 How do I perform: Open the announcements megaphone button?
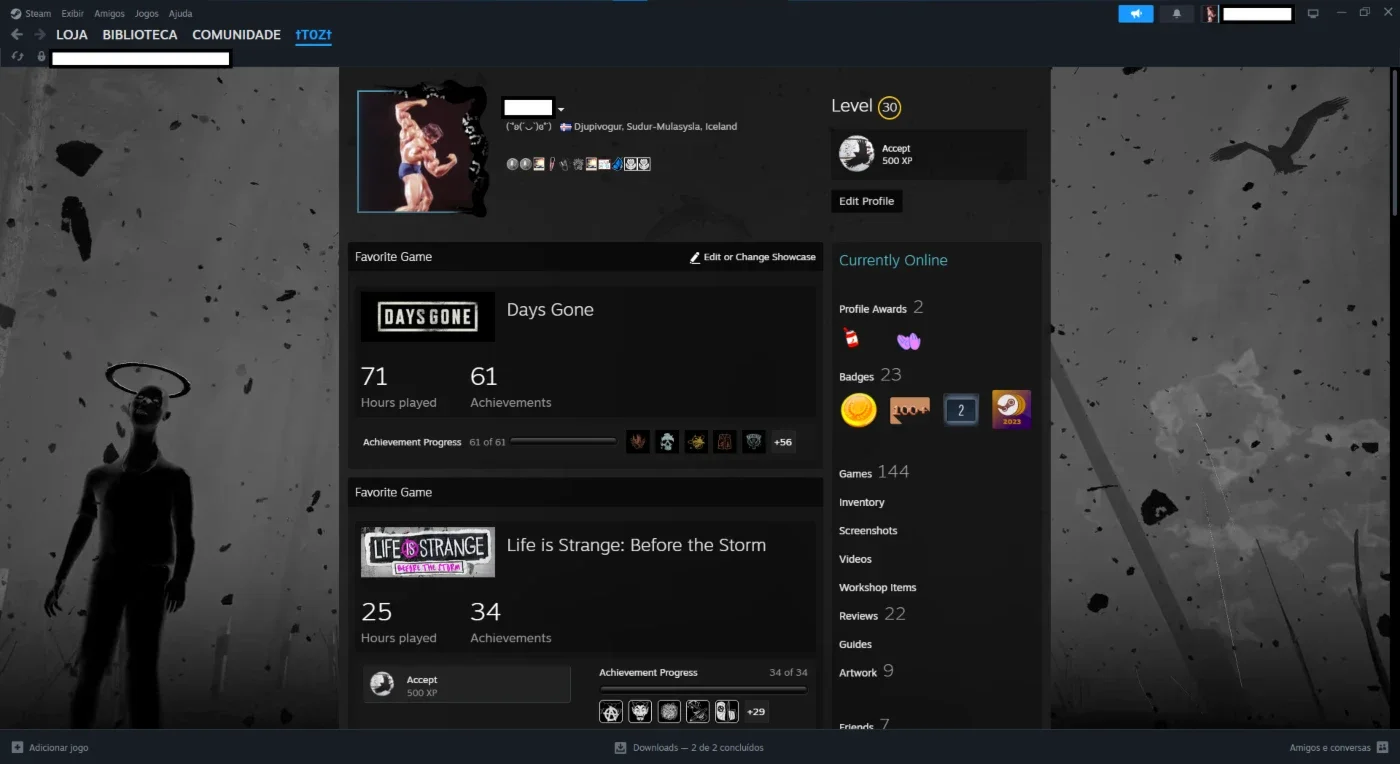click(1136, 14)
